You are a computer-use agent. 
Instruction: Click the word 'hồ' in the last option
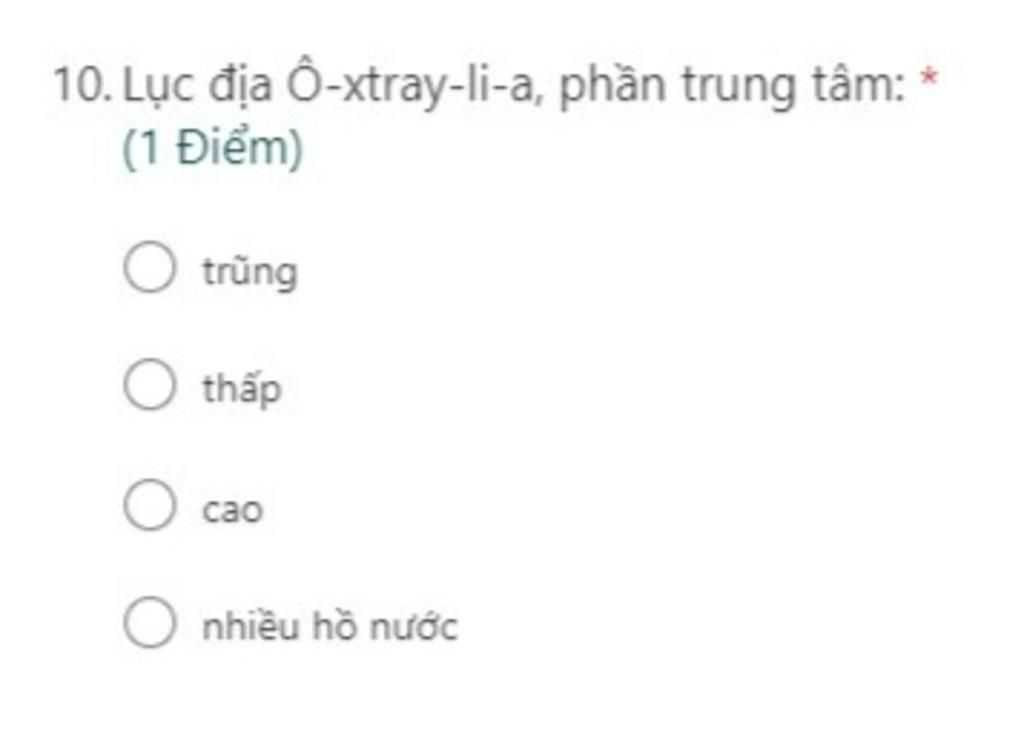point(335,625)
